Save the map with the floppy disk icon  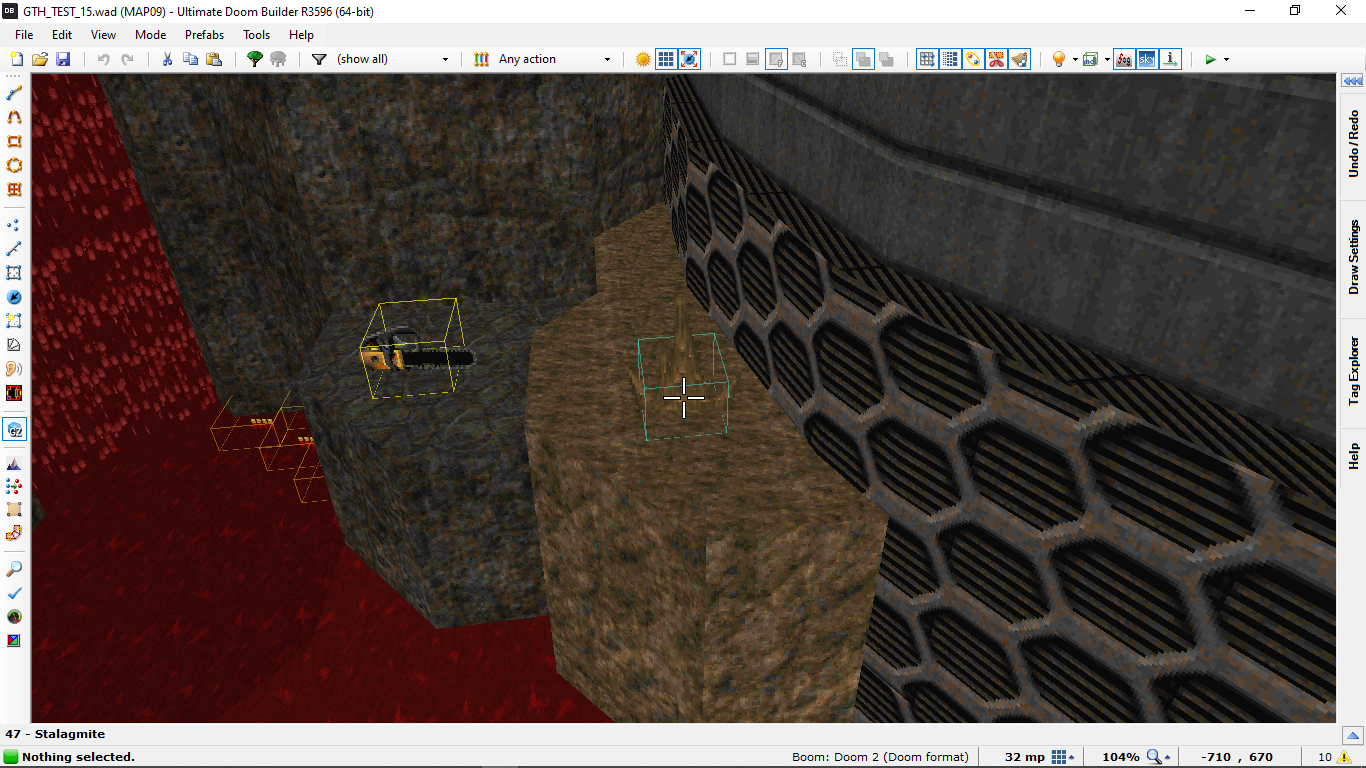pyautogui.click(x=63, y=59)
